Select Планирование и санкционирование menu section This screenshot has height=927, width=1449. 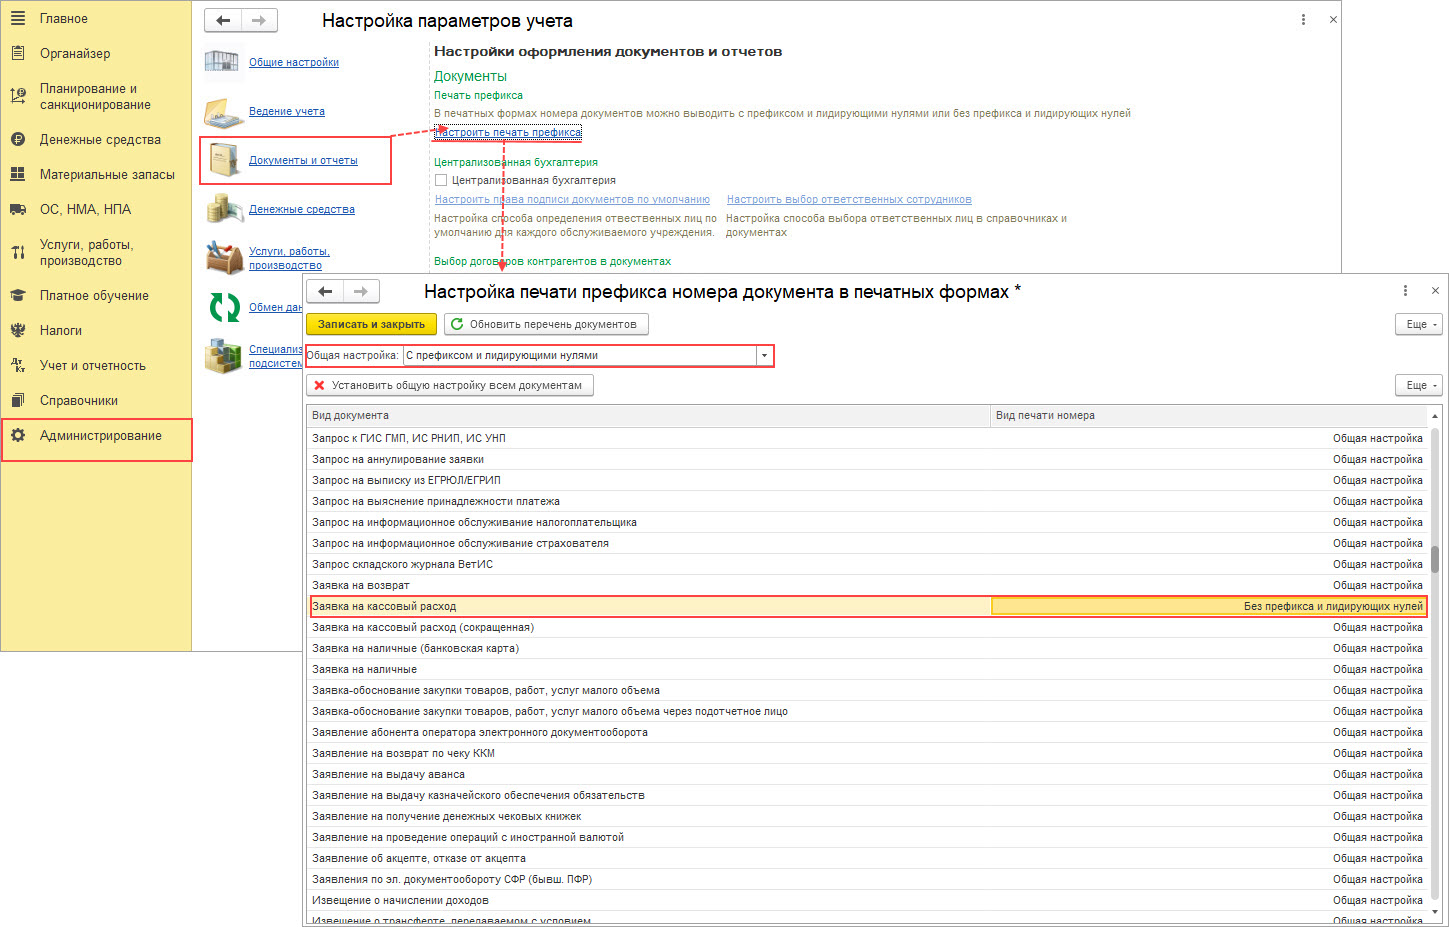(x=96, y=96)
